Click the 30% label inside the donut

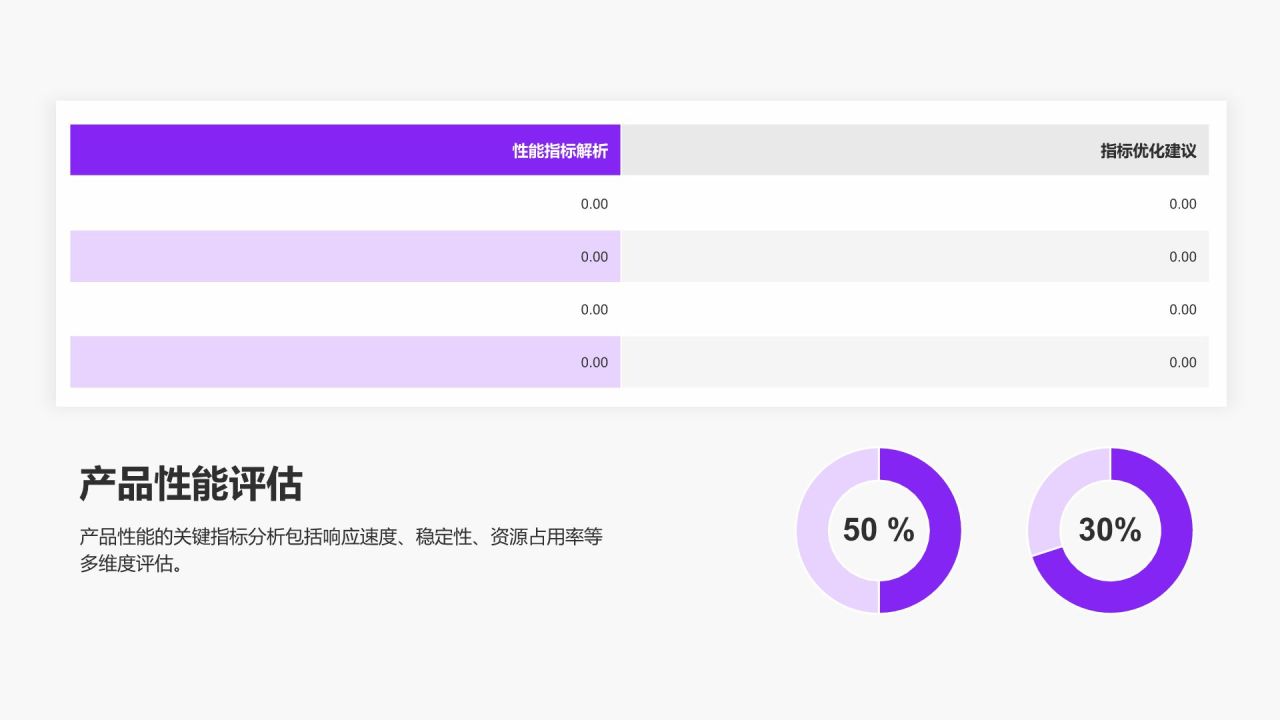click(1110, 530)
